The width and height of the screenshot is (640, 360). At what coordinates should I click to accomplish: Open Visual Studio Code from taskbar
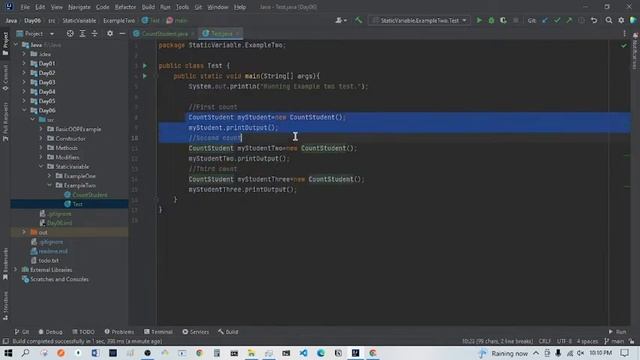303,353
